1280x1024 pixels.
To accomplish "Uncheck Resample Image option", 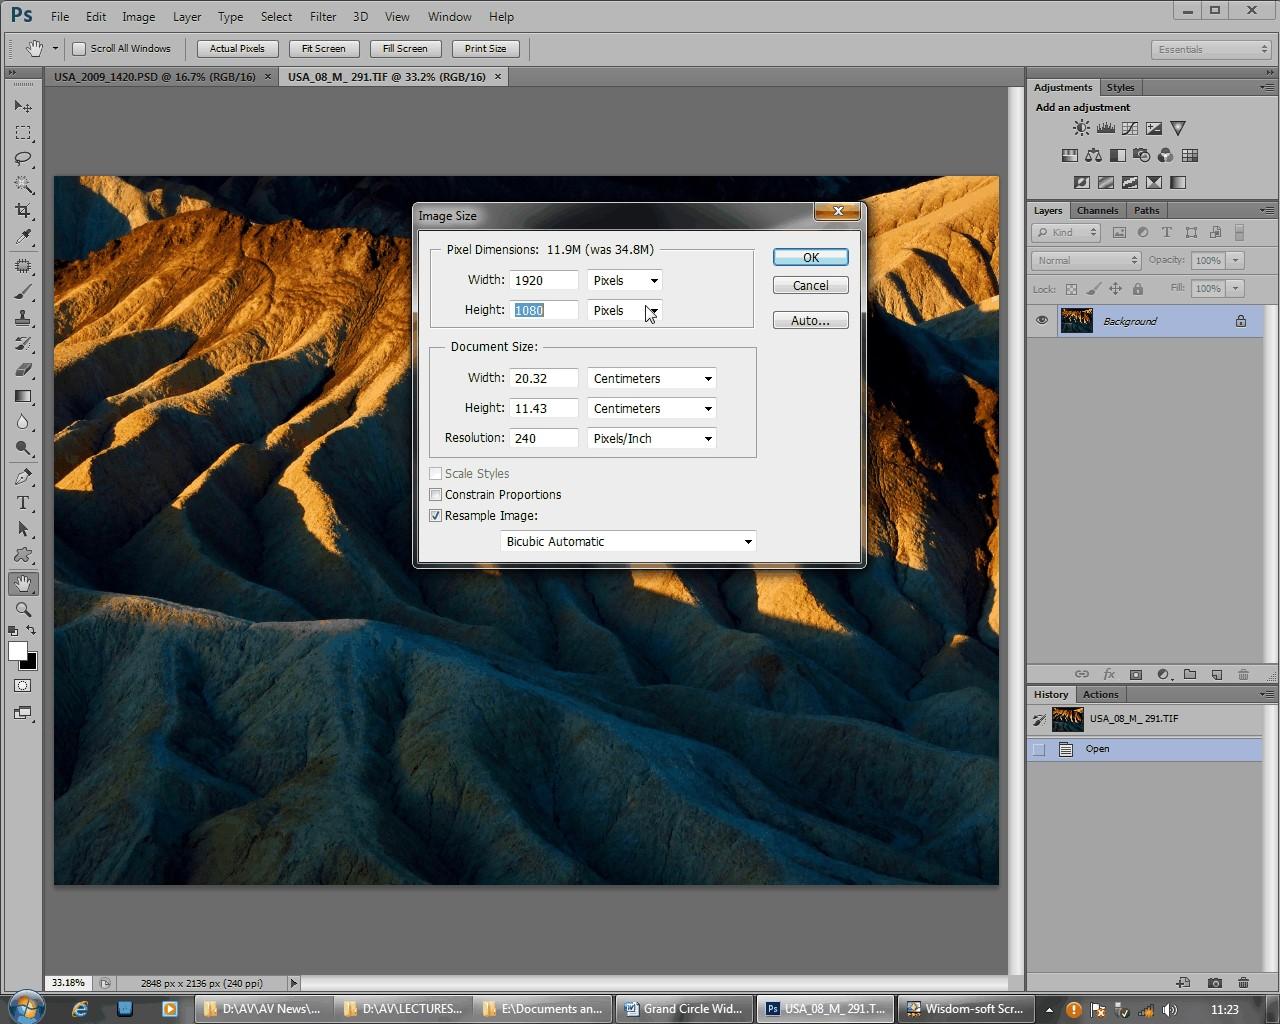I will coord(436,516).
